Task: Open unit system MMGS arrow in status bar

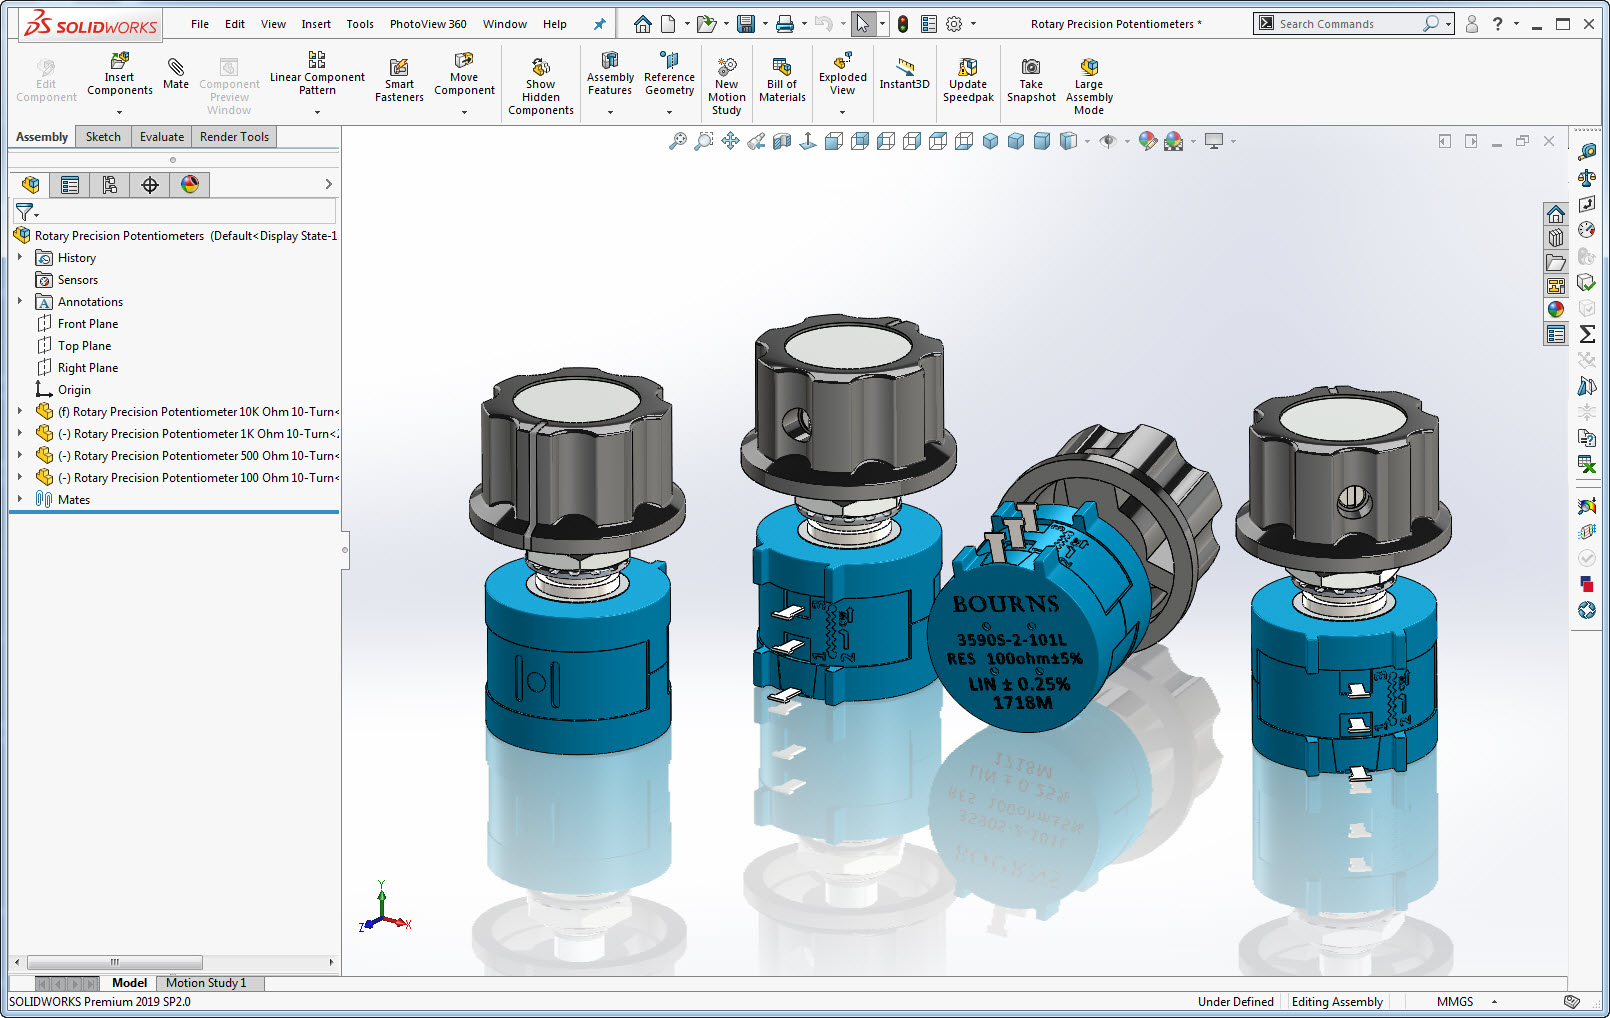Action: coord(1494,1002)
